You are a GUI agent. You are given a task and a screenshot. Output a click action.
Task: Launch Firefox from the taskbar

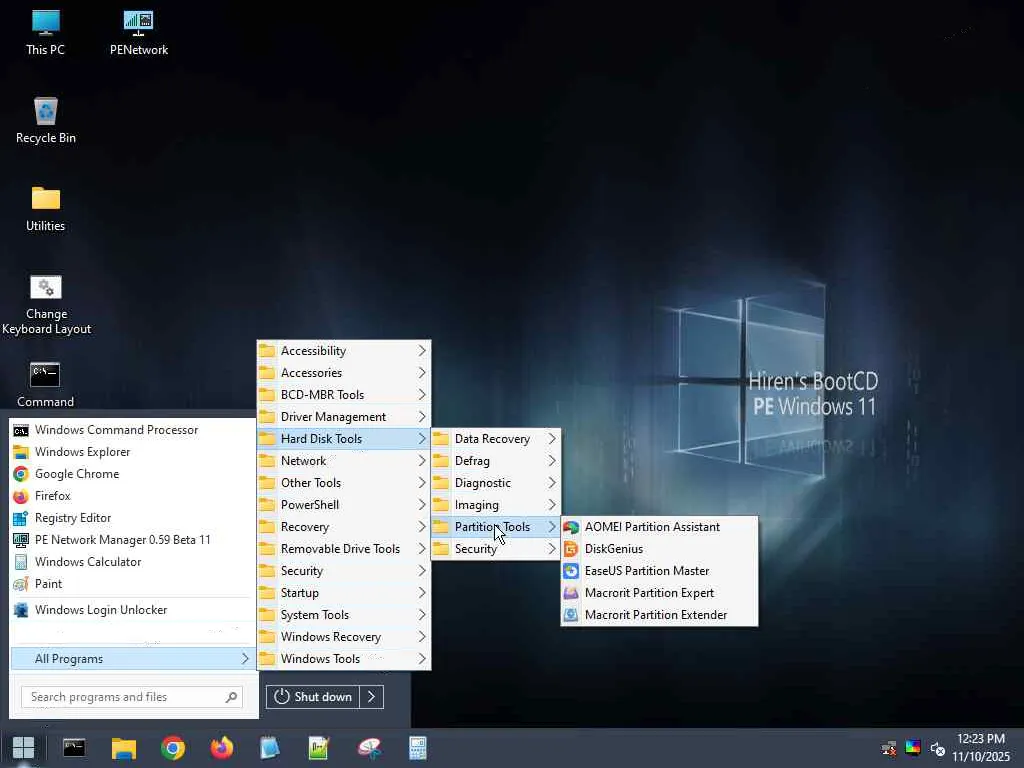click(x=222, y=748)
